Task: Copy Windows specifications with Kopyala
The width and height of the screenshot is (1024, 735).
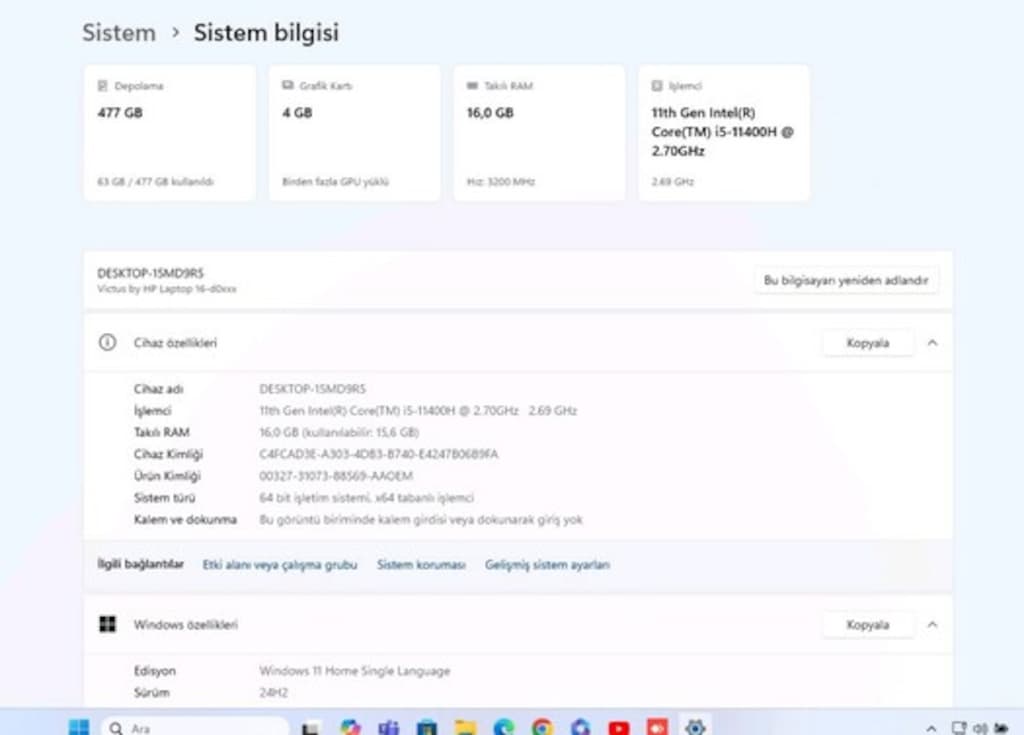Action: coord(868,625)
